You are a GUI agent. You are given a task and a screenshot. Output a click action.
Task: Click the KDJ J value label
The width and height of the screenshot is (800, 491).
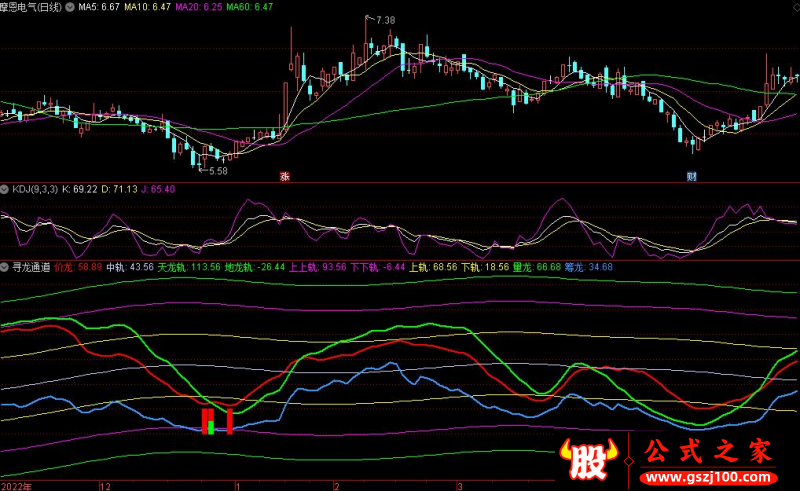pyautogui.click(x=158, y=188)
